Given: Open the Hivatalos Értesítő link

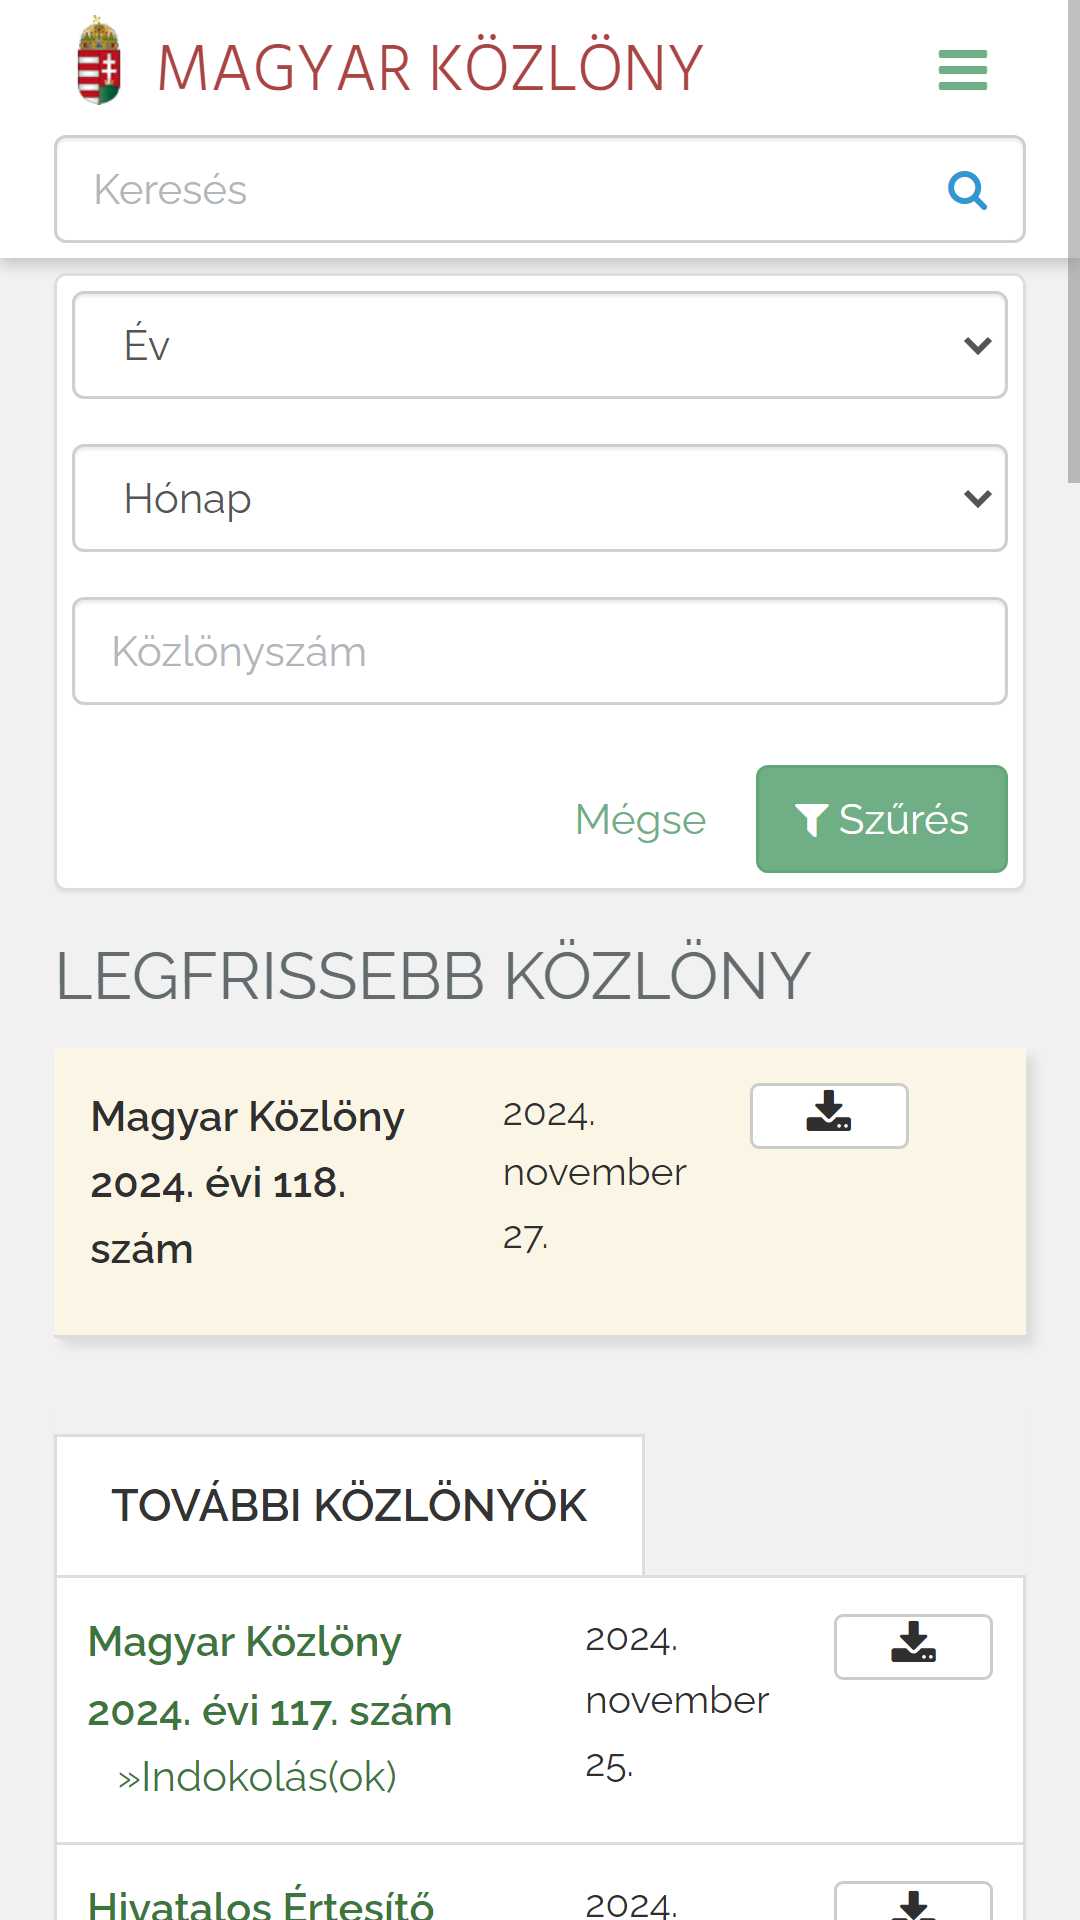Looking at the screenshot, I should pos(261,1902).
